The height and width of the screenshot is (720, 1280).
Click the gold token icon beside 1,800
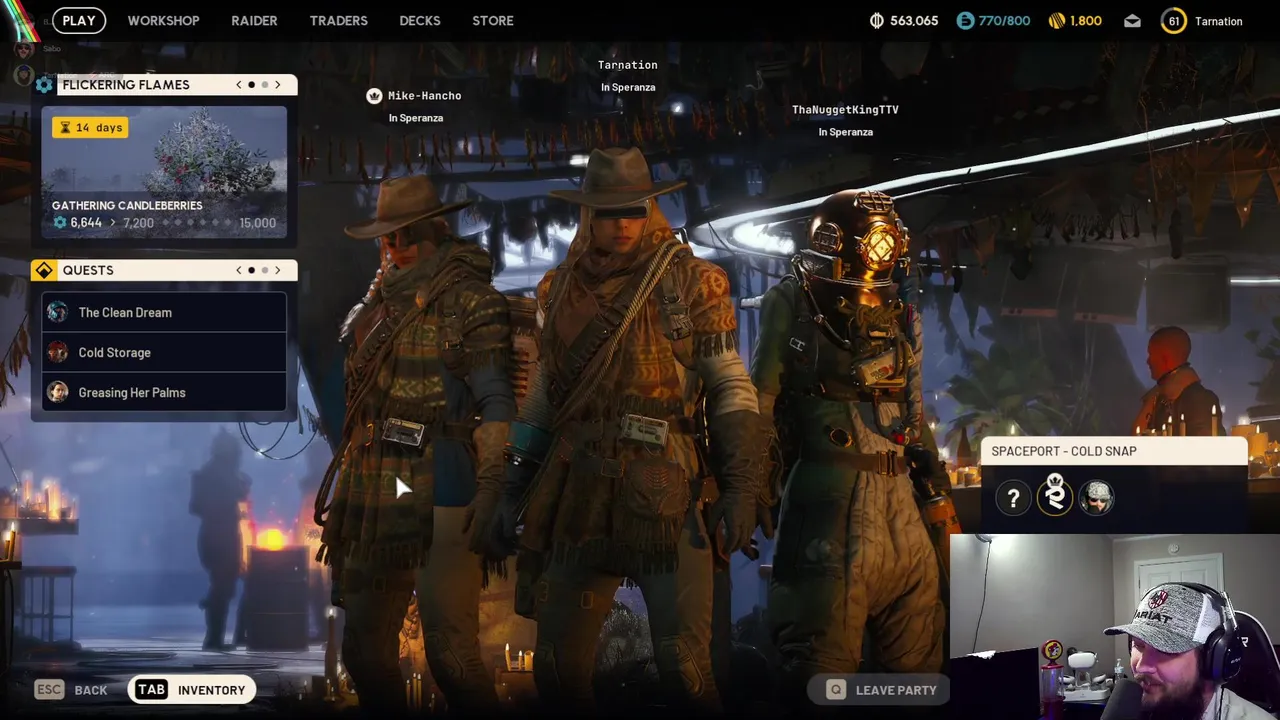[x=1057, y=21]
